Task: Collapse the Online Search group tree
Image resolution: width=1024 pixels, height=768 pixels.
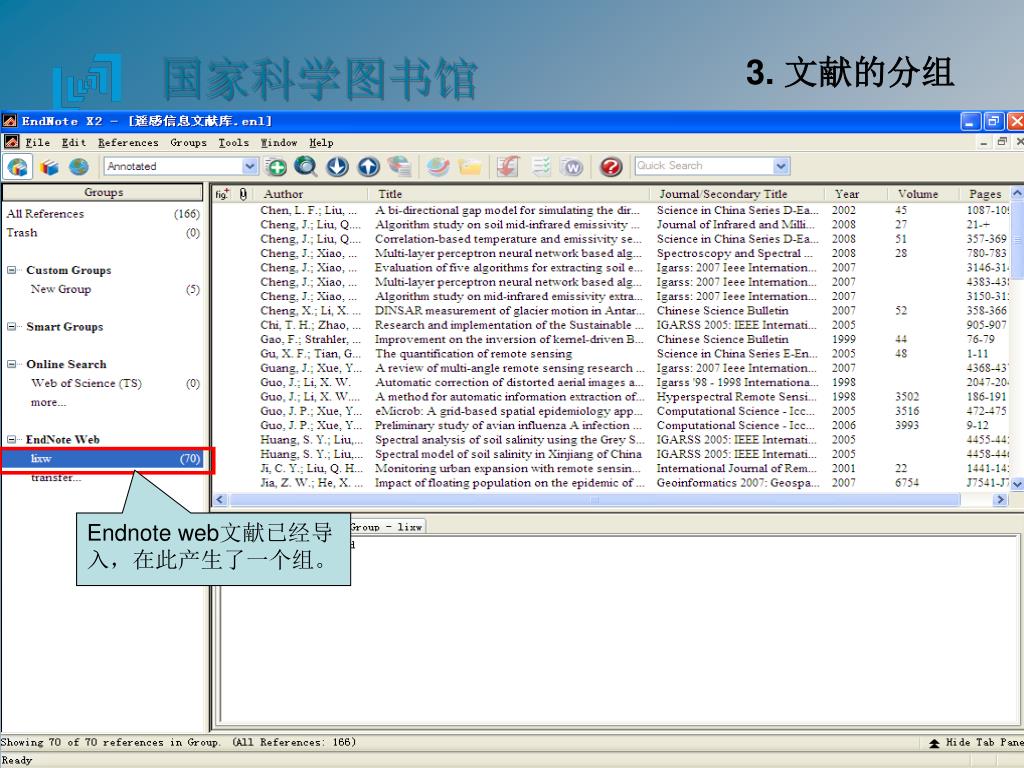Action: (x=12, y=364)
